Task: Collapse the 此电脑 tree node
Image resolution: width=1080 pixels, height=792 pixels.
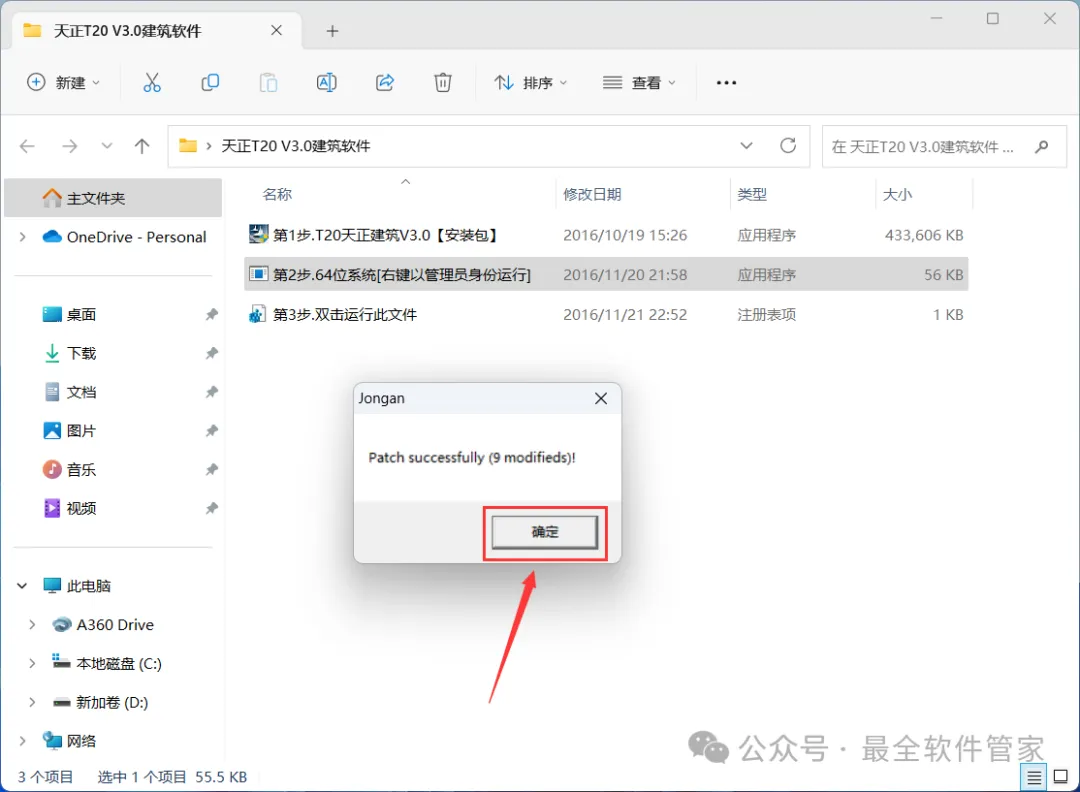Action: (22, 586)
